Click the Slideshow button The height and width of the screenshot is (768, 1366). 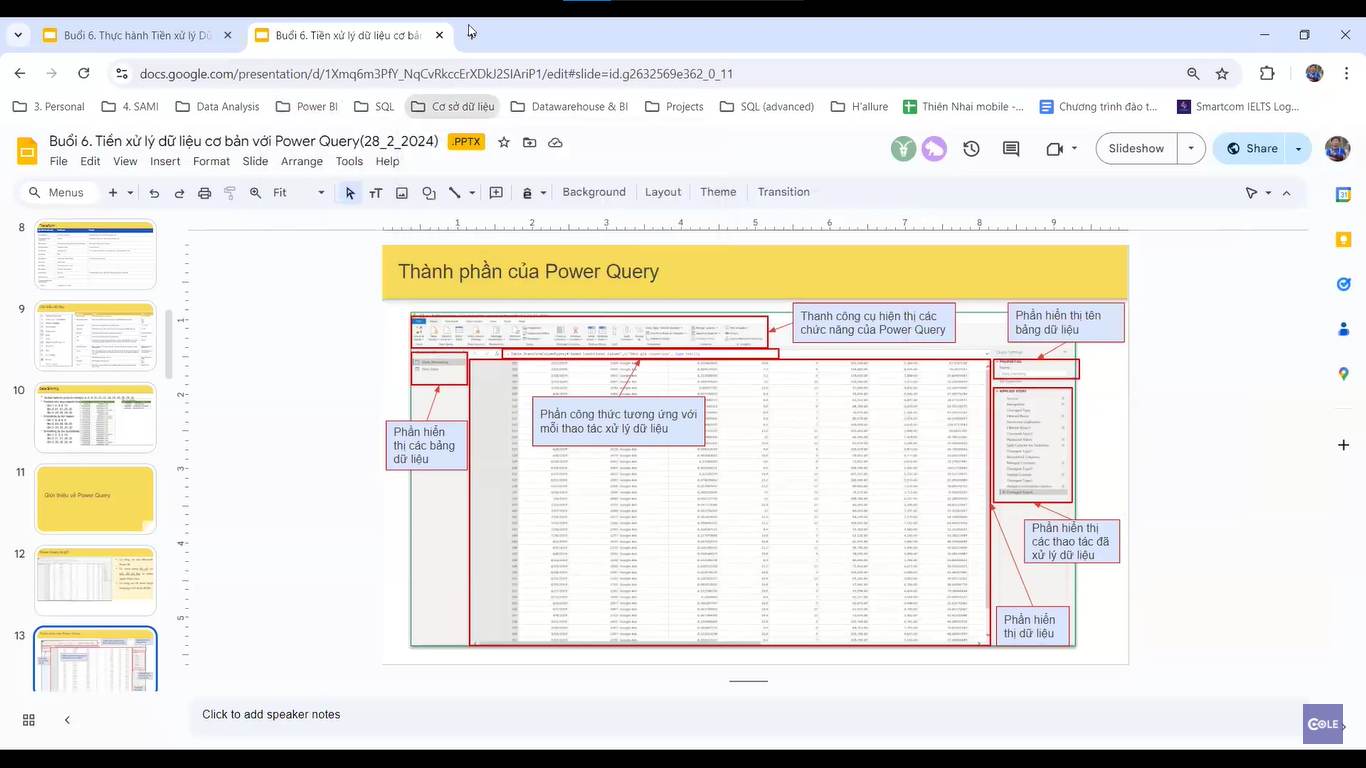point(1136,149)
